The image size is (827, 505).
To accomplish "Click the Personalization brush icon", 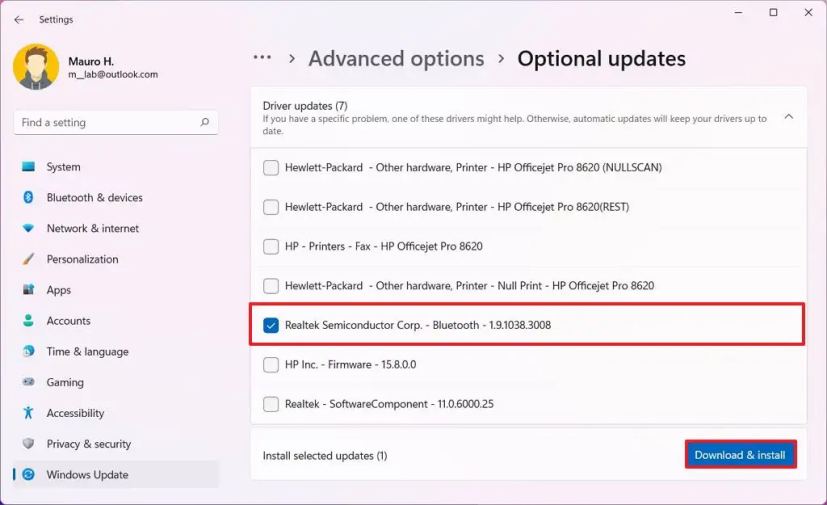I will click(x=28, y=259).
